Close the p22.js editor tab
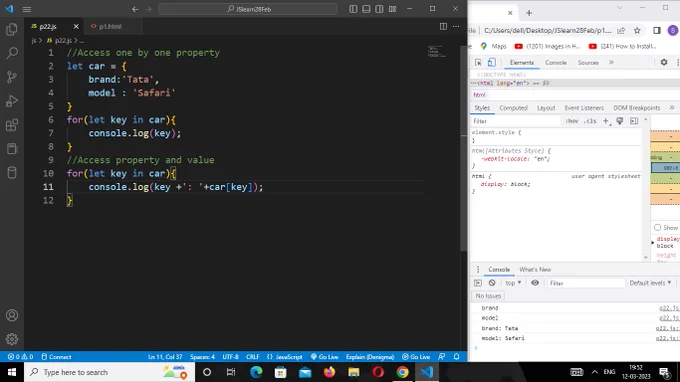 coord(76,26)
